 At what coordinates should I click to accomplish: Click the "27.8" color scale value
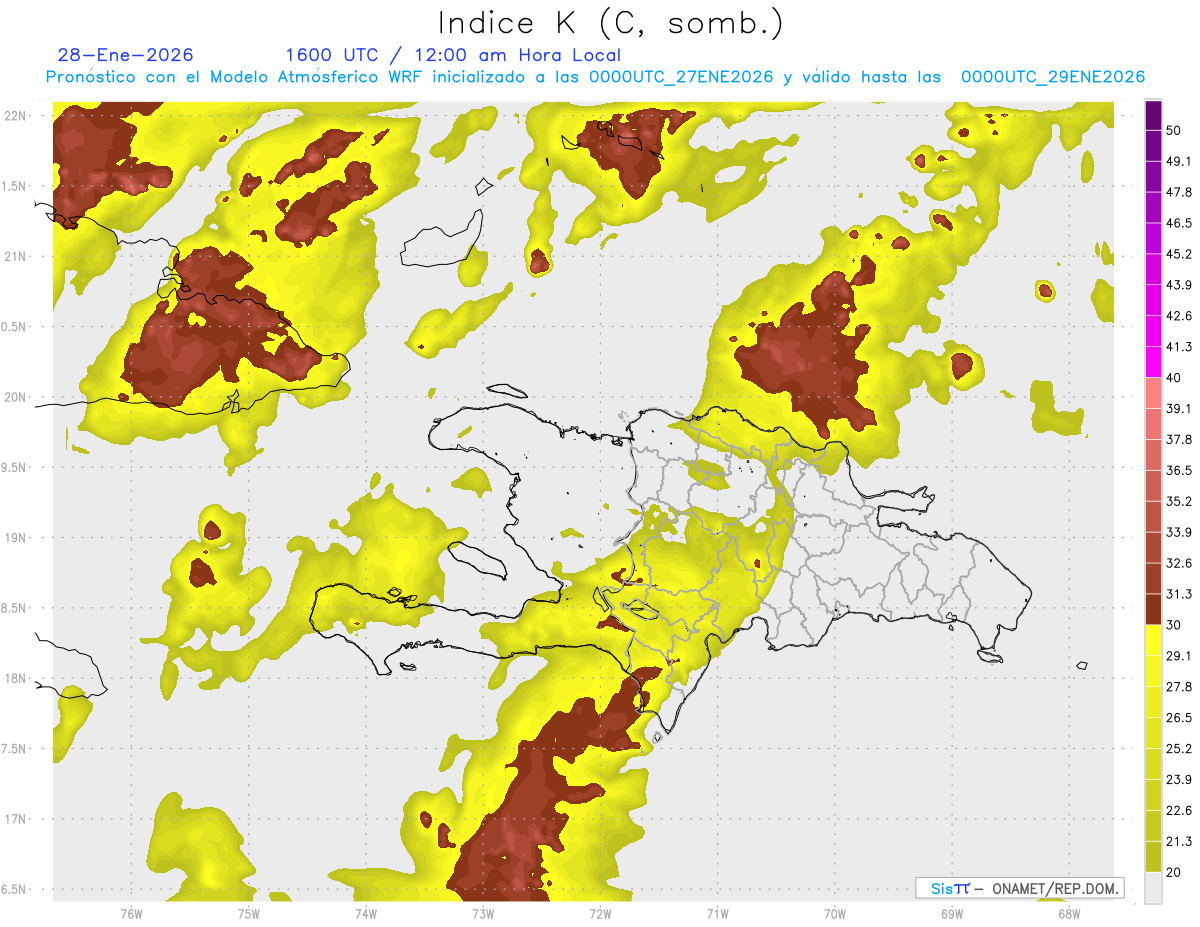coord(1178,686)
